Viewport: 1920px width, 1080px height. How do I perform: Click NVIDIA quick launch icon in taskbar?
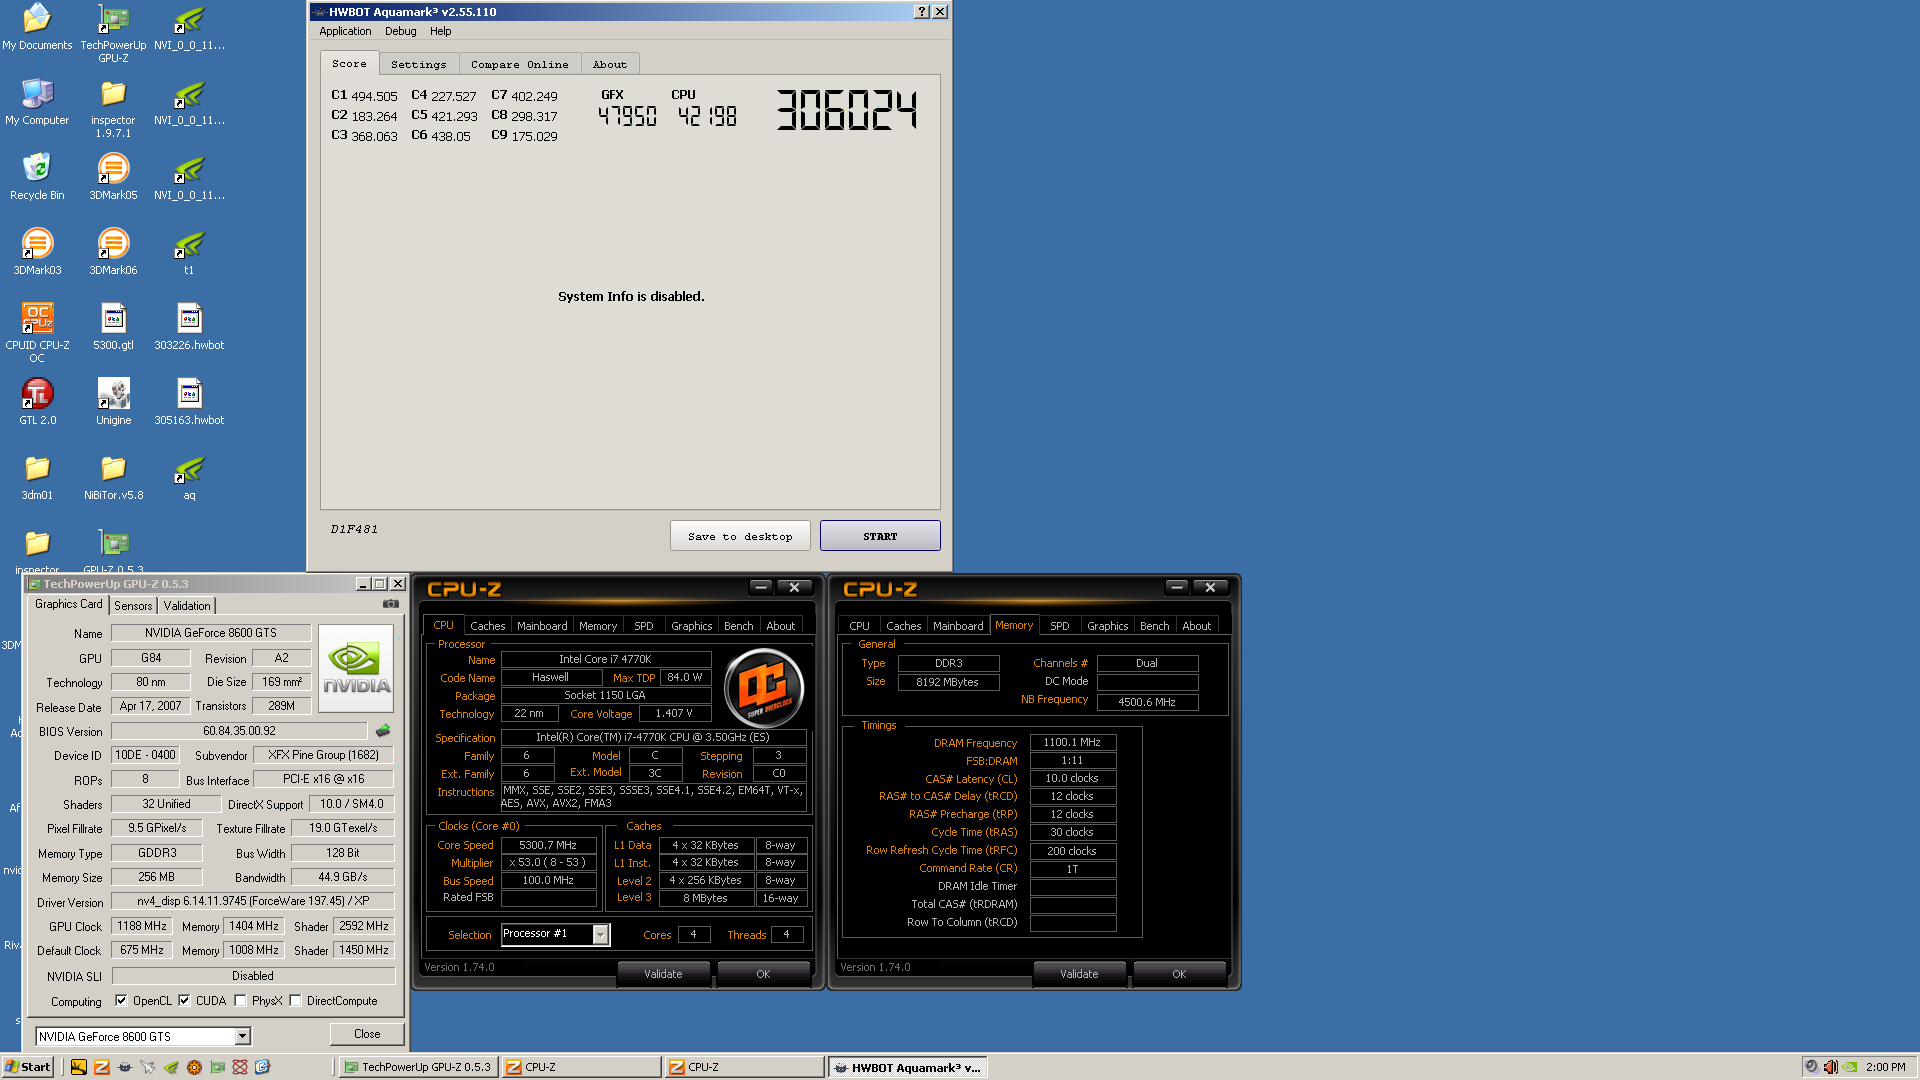click(171, 1067)
